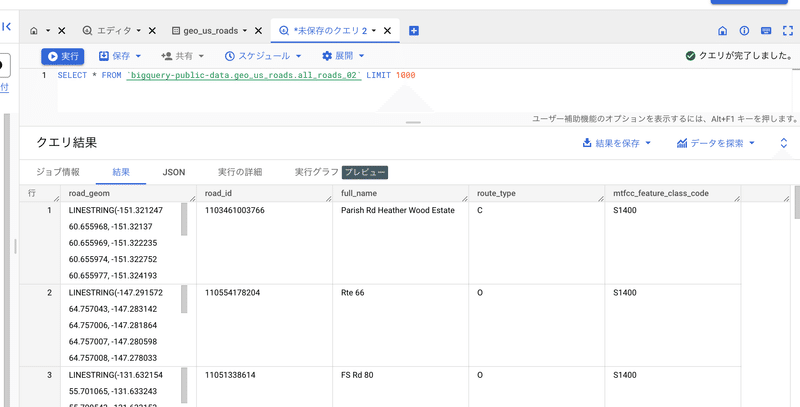
Task: Click the add new tab plus icon
Action: (x=414, y=31)
